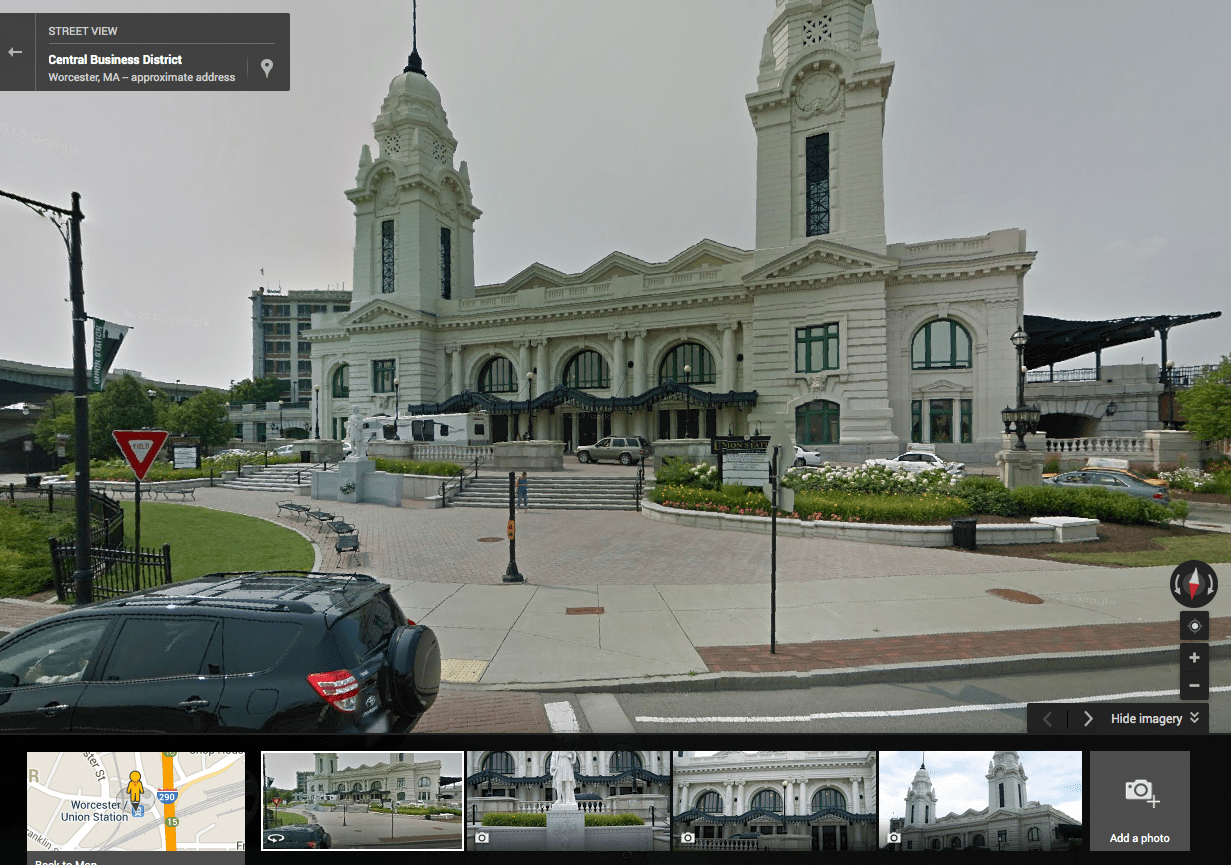Click the double chevron beside Hide imagery

click(x=1196, y=718)
